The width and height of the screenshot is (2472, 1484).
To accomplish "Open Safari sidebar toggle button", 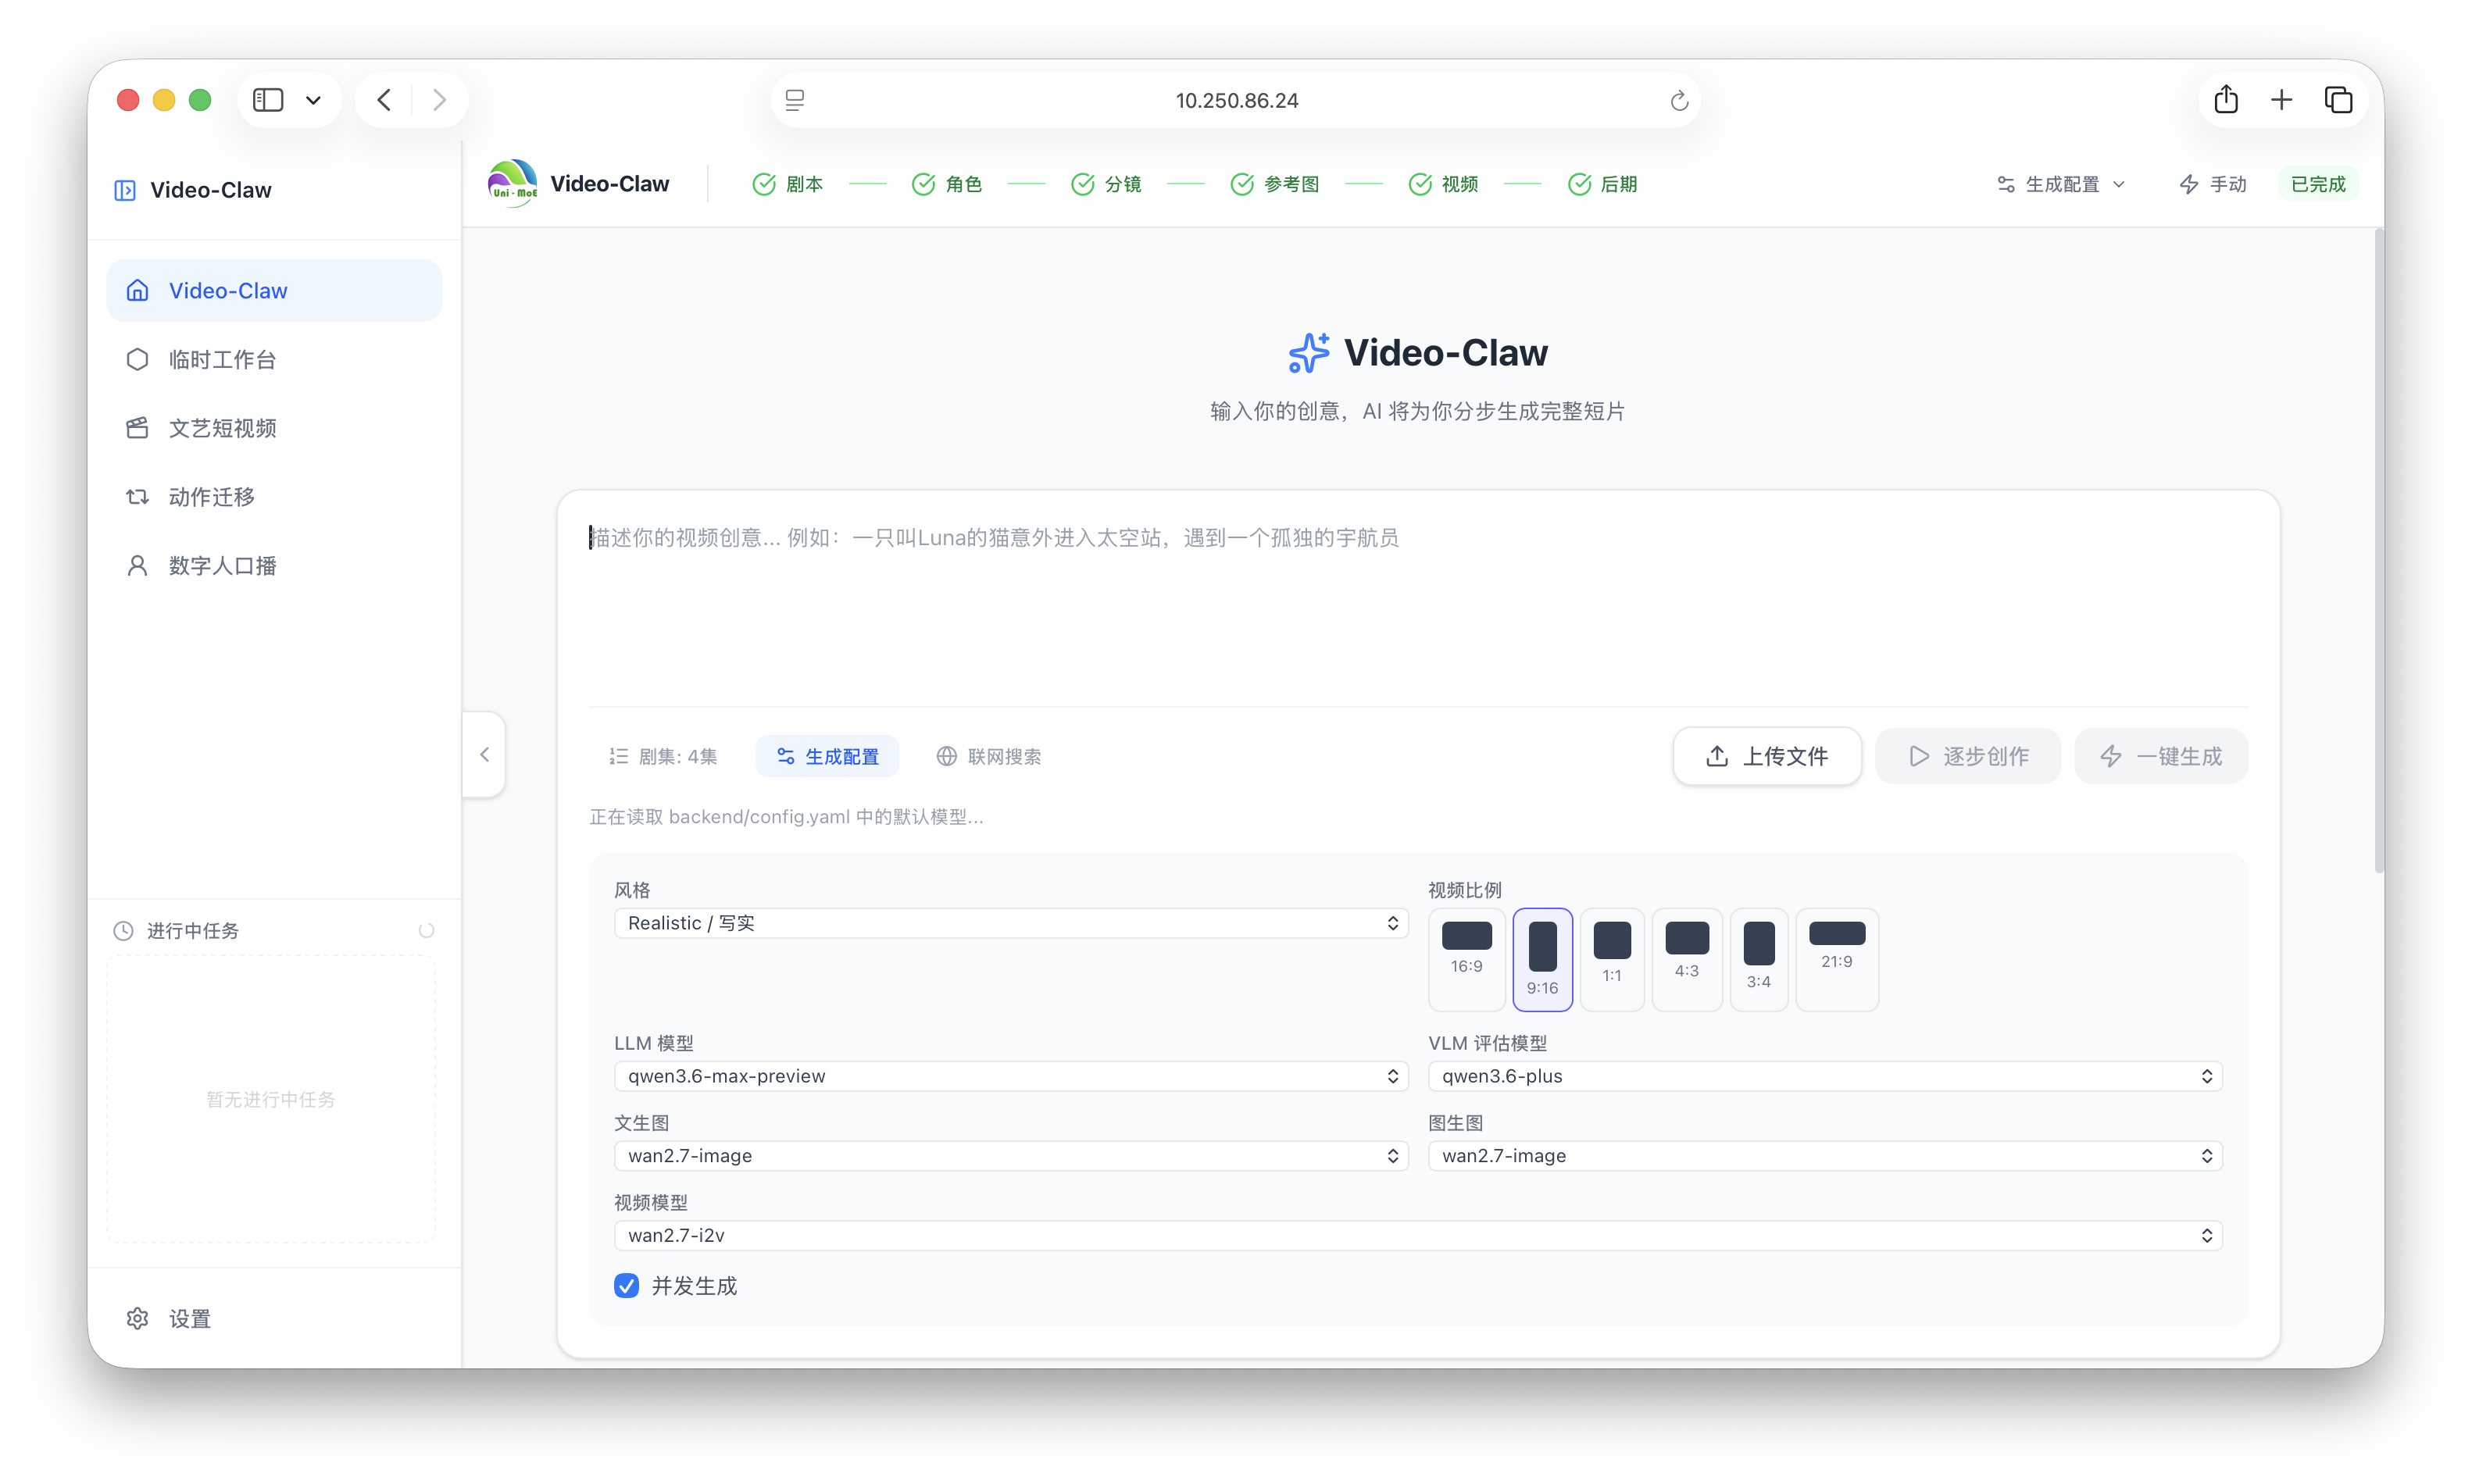I will (x=268, y=100).
